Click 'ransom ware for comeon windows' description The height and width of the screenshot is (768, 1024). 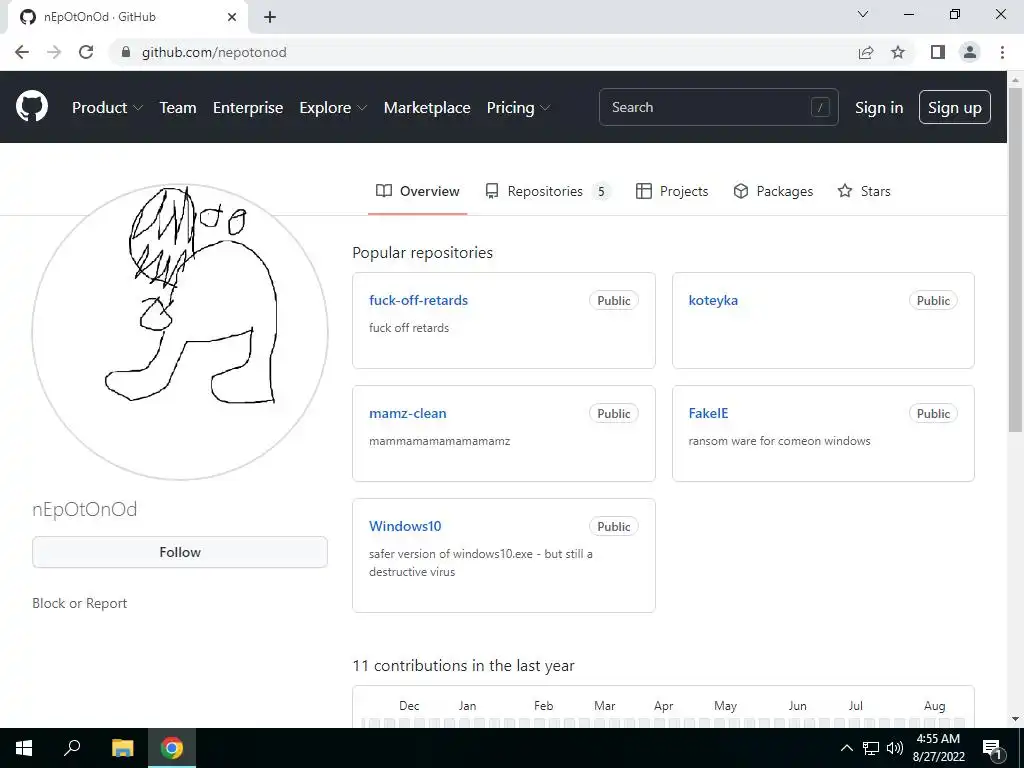tap(779, 441)
